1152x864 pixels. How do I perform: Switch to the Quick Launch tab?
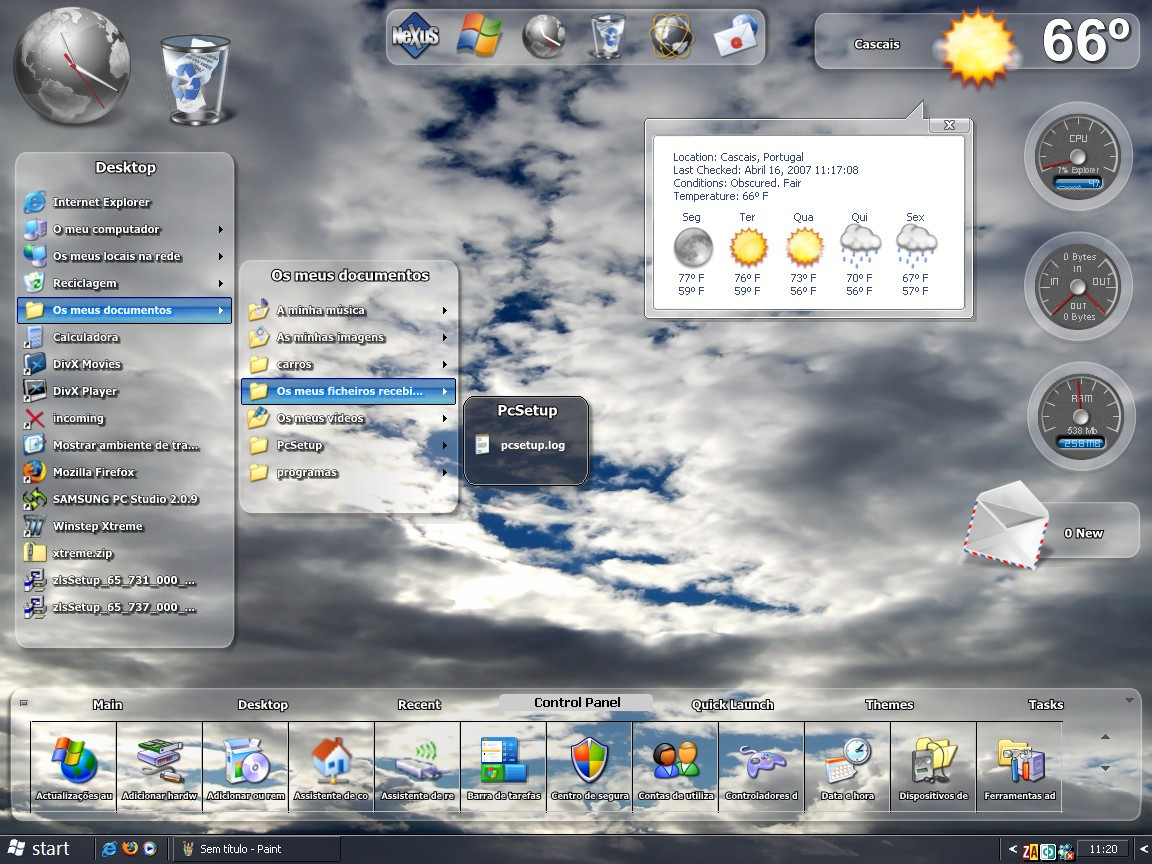coord(732,705)
